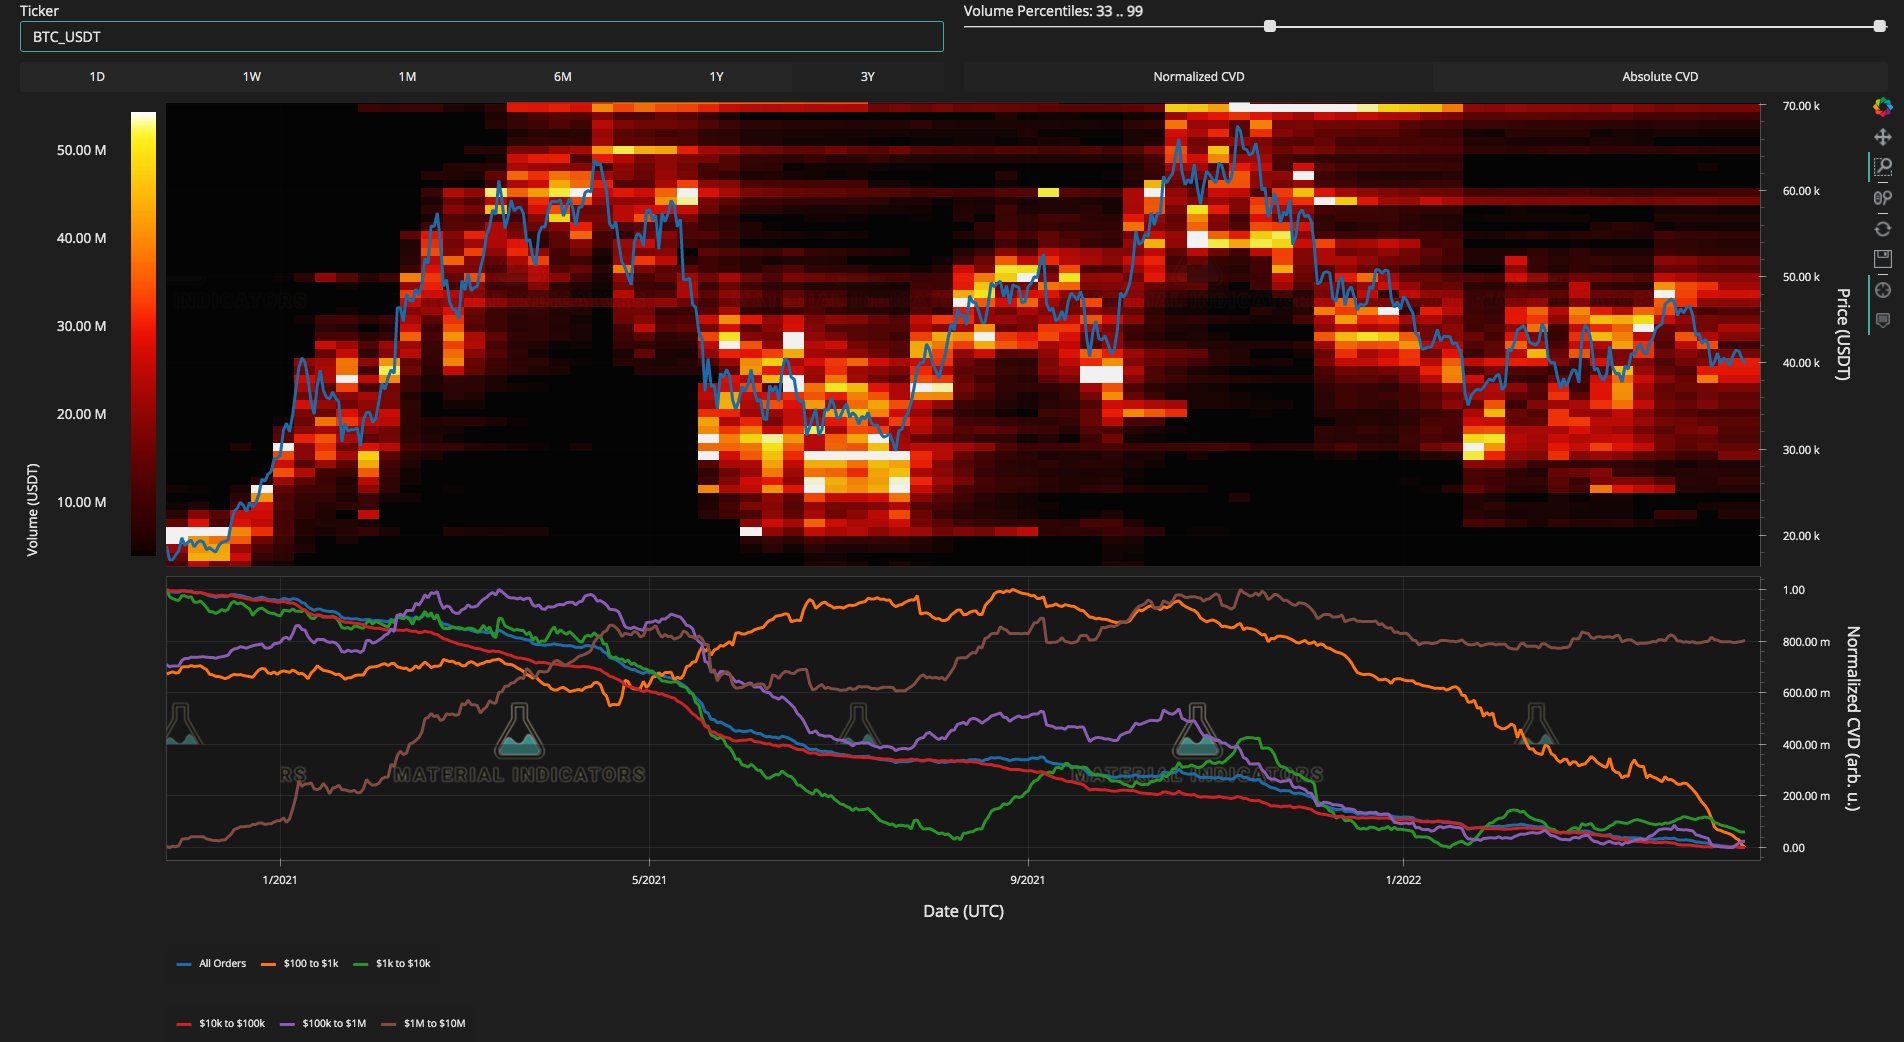Click the lower Volume Percentiles slider handle
This screenshot has height=1042, width=1904.
click(1270, 27)
